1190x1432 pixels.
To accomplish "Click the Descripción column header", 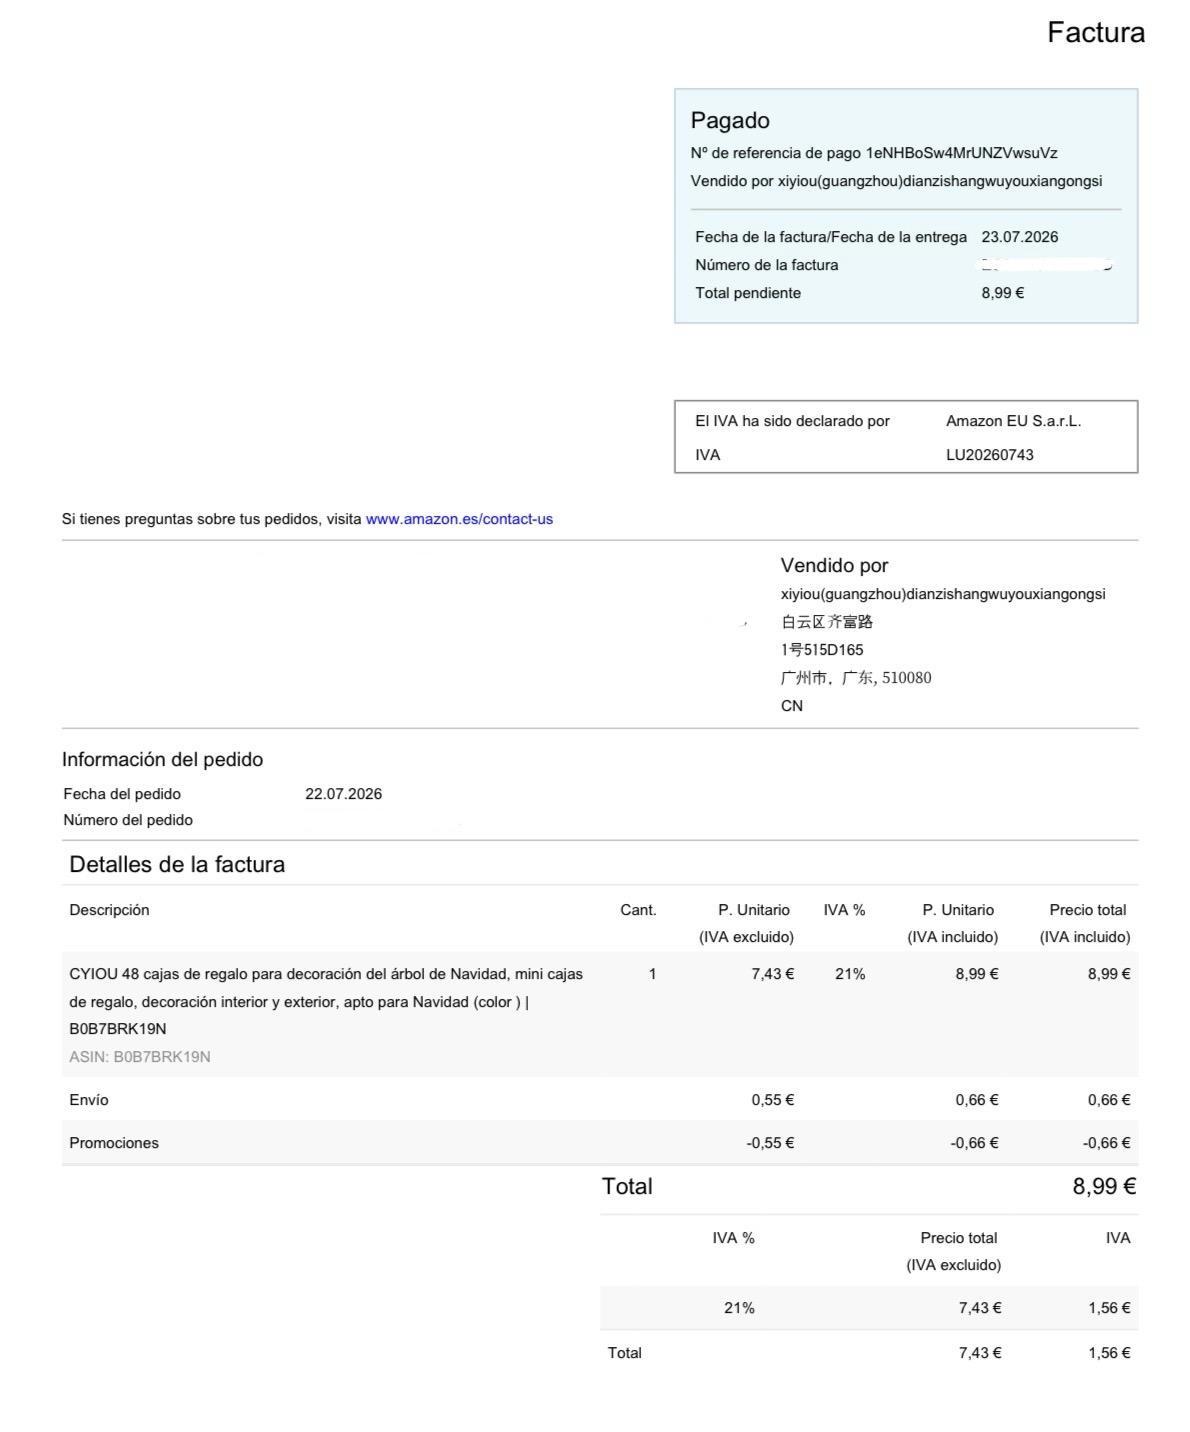I will pyautogui.click(x=109, y=910).
